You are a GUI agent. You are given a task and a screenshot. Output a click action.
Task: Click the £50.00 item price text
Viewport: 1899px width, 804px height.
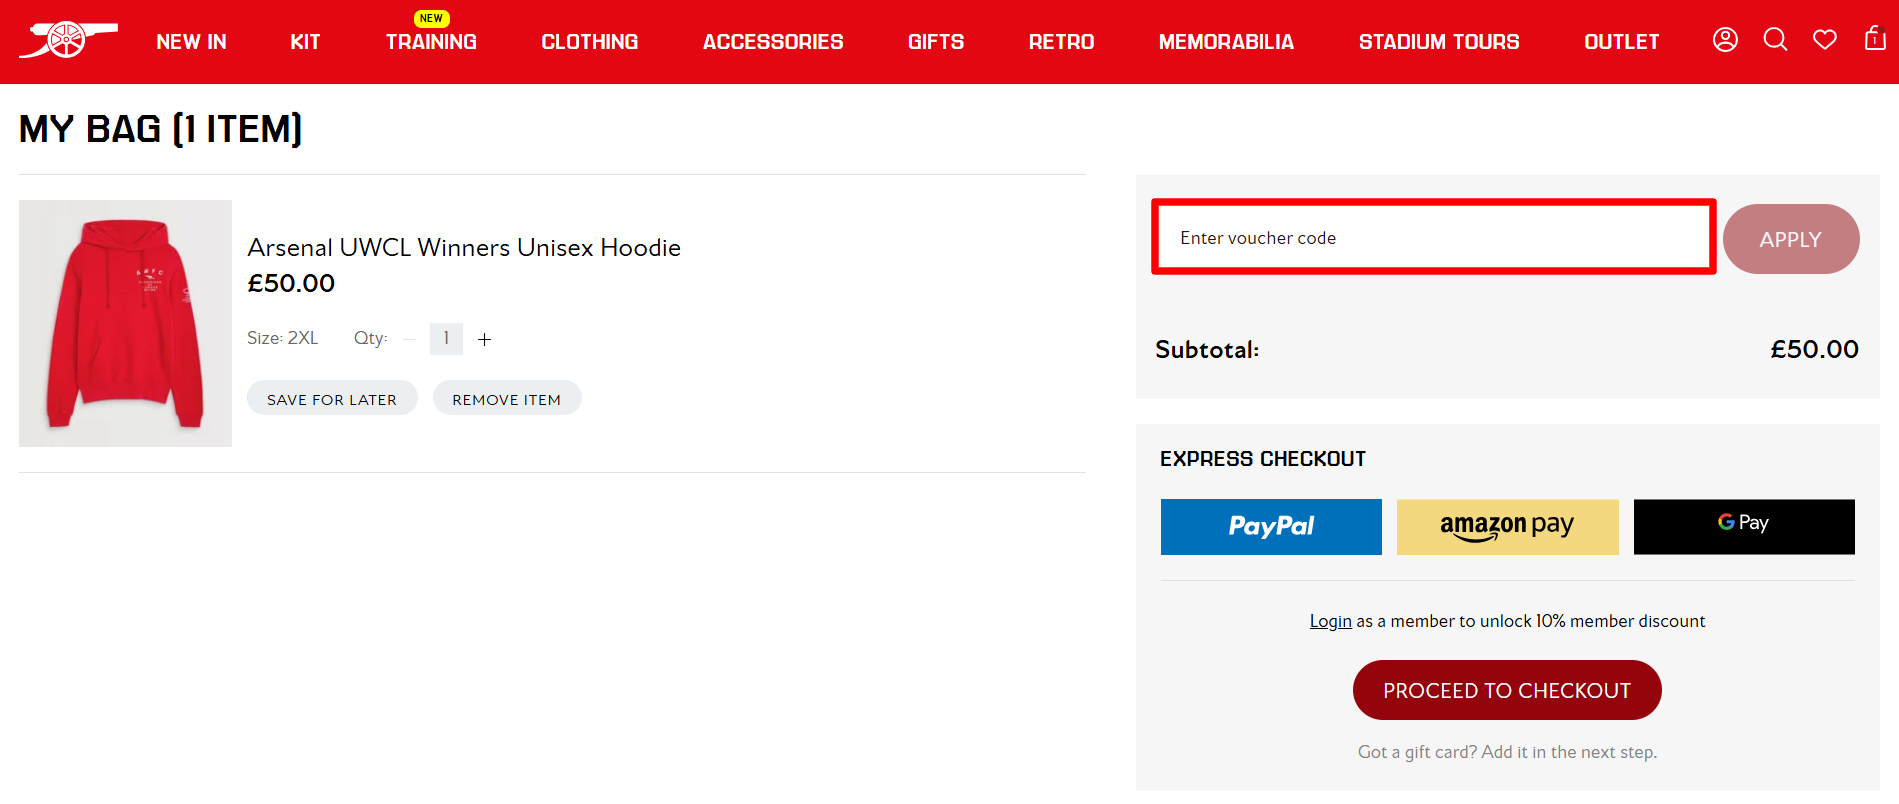(x=291, y=284)
